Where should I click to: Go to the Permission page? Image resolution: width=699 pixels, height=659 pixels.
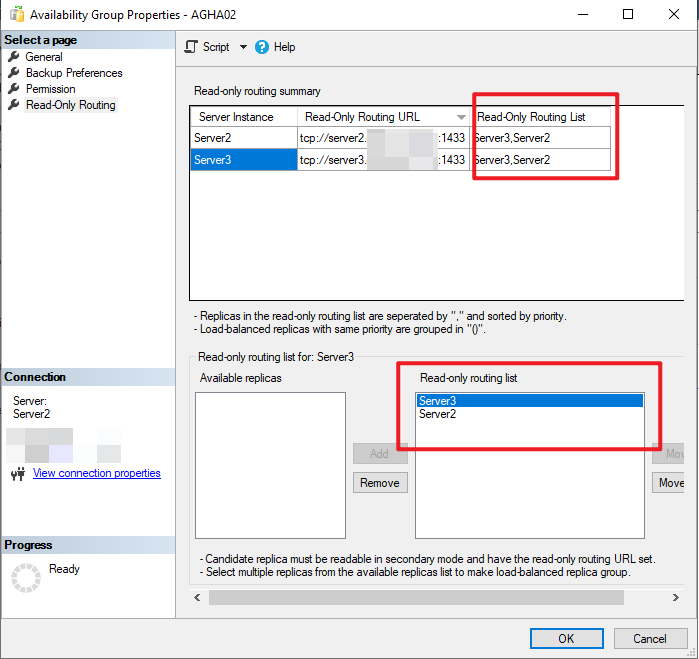tap(50, 89)
